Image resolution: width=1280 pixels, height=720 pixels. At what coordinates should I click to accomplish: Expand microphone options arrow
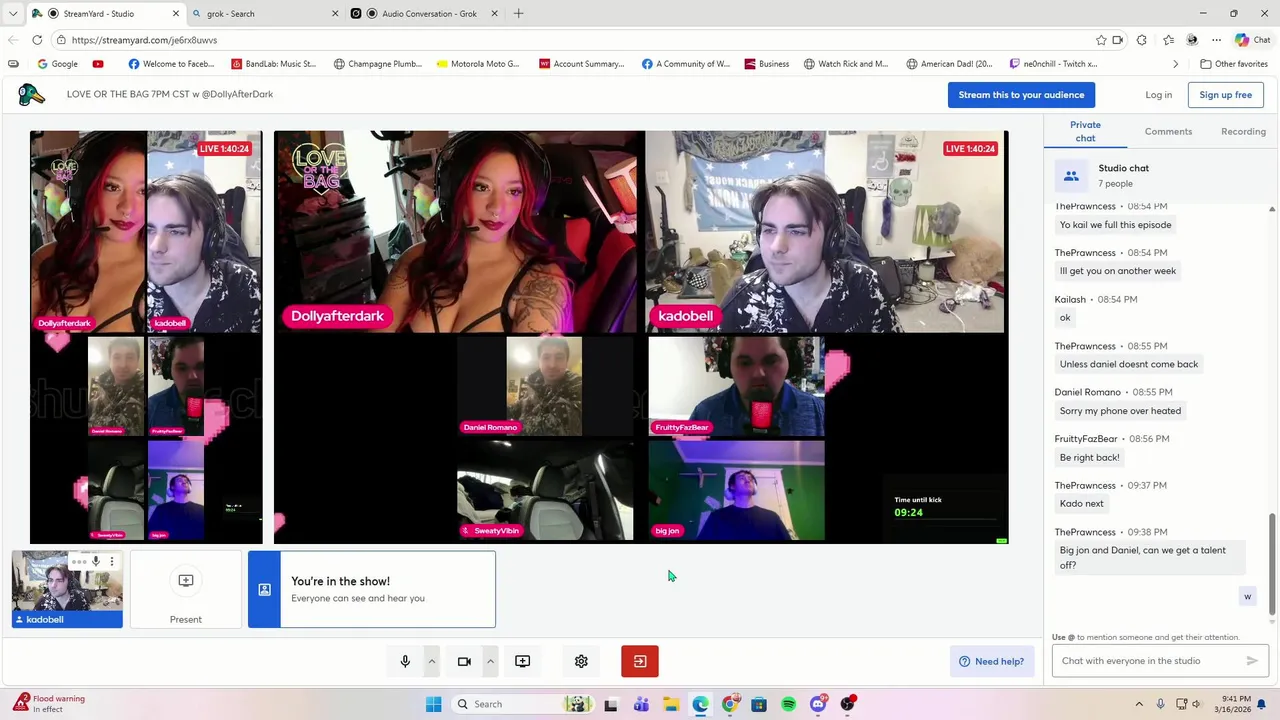coord(432,661)
